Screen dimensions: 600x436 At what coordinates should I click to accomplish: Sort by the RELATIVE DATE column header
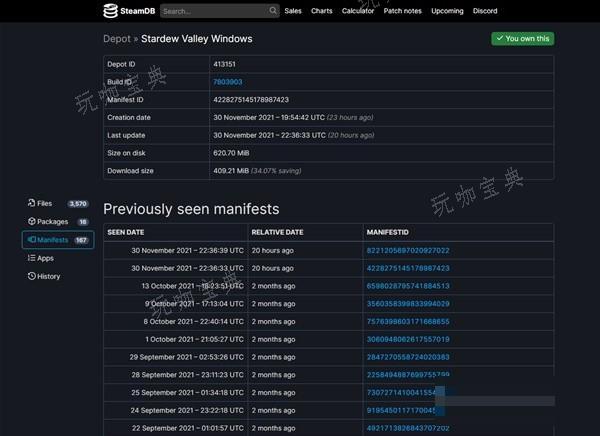point(277,232)
